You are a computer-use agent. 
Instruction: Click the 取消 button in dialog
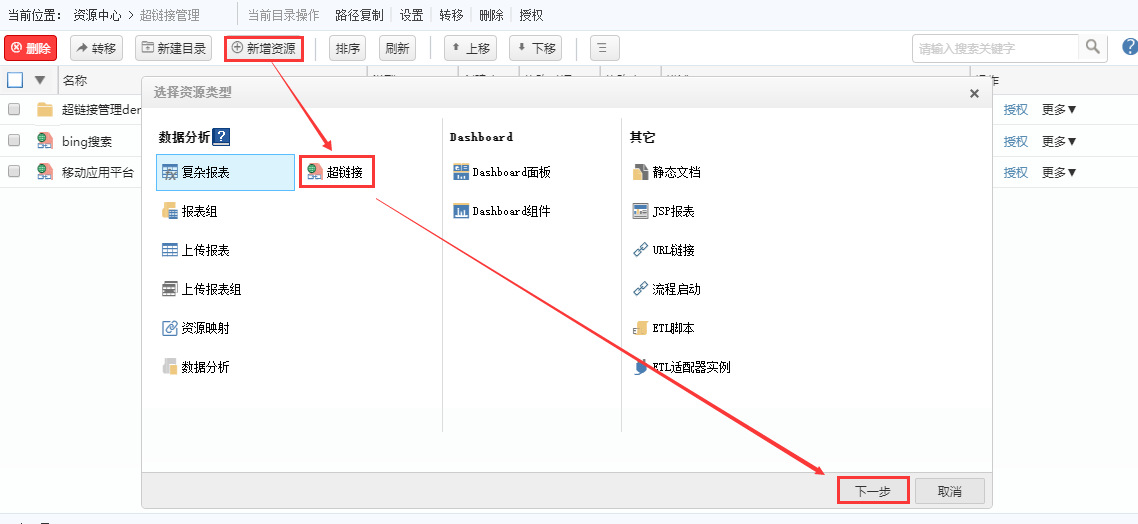point(950,491)
